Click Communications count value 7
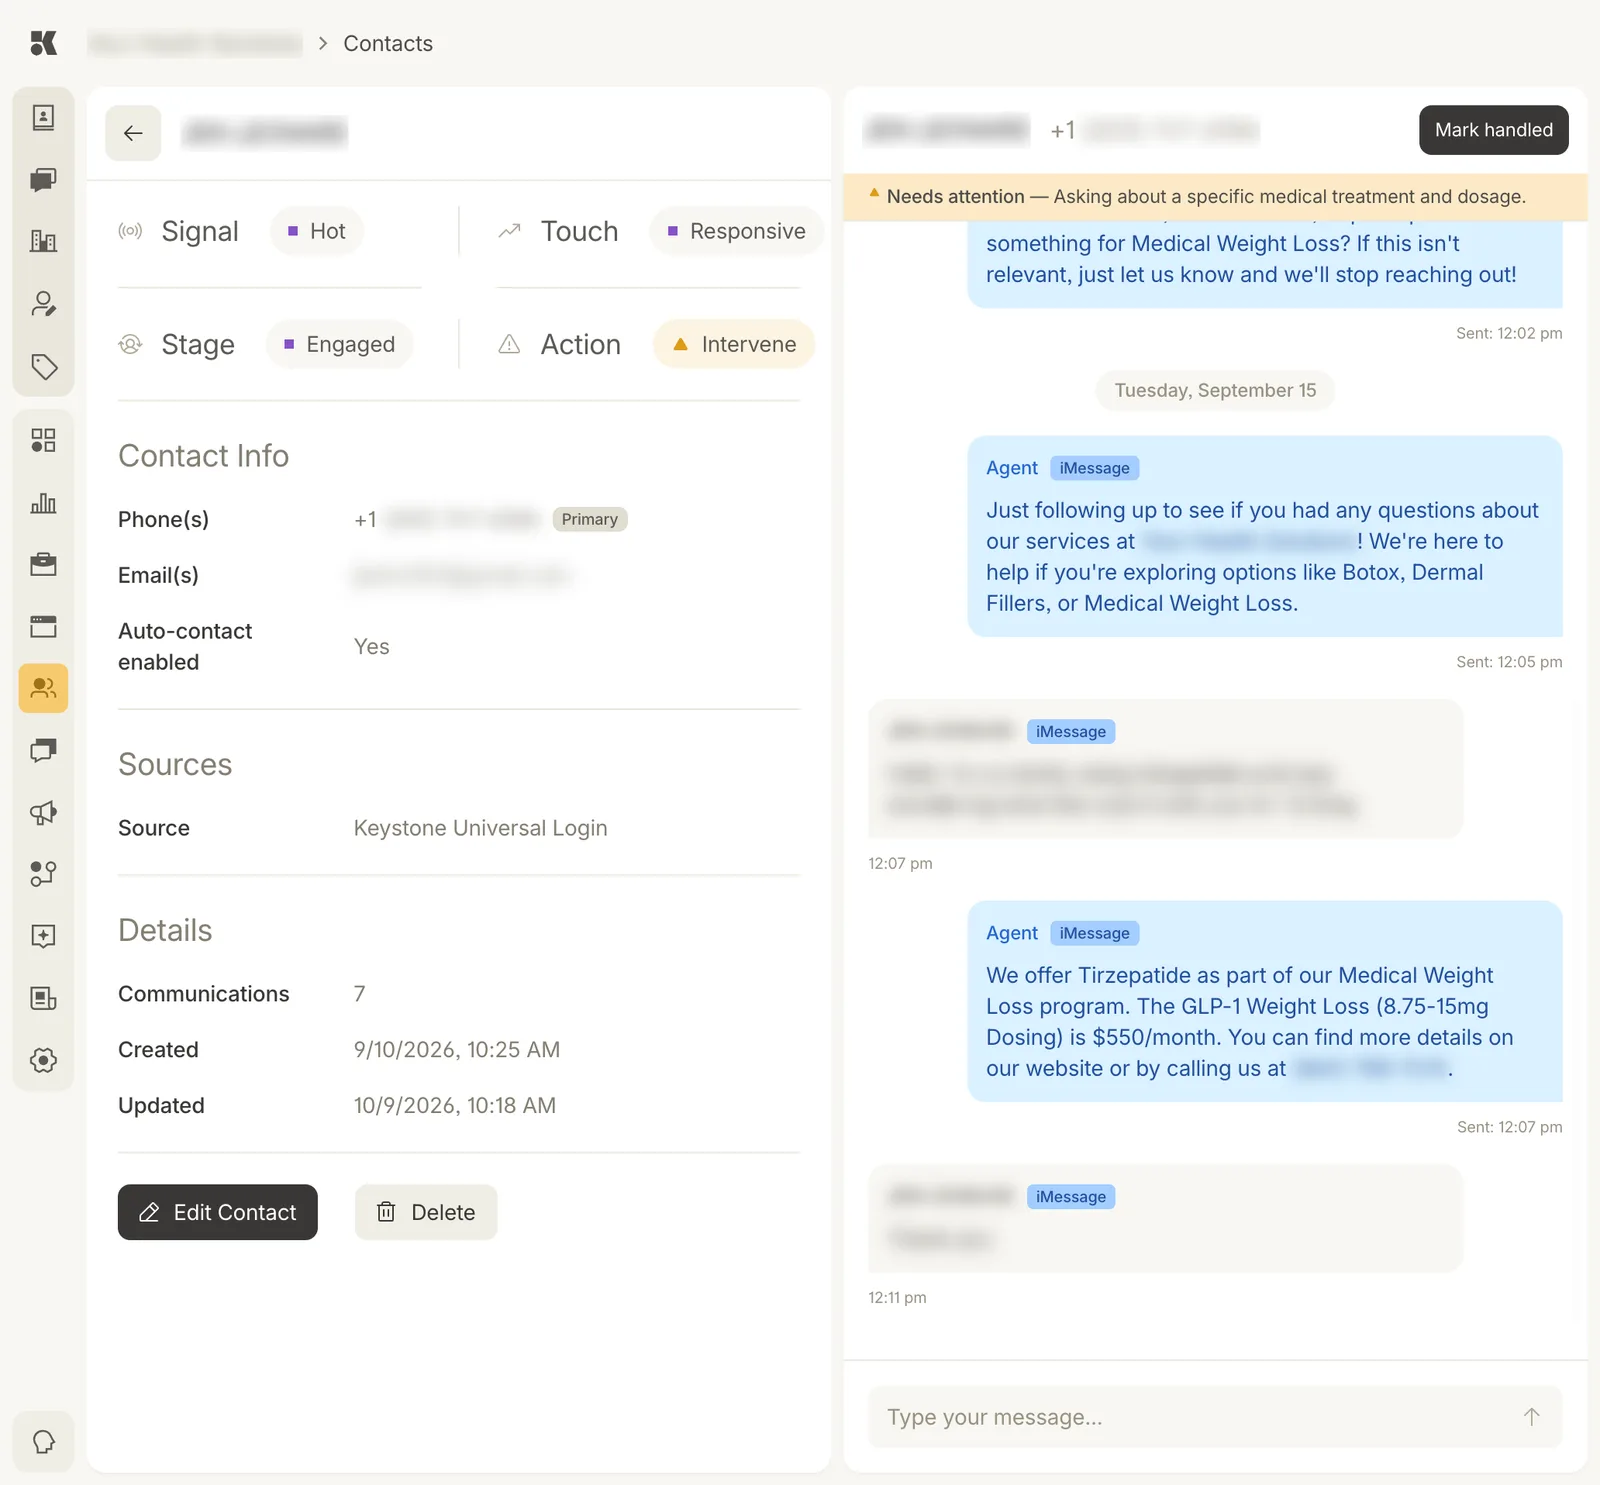 [359, 994]
